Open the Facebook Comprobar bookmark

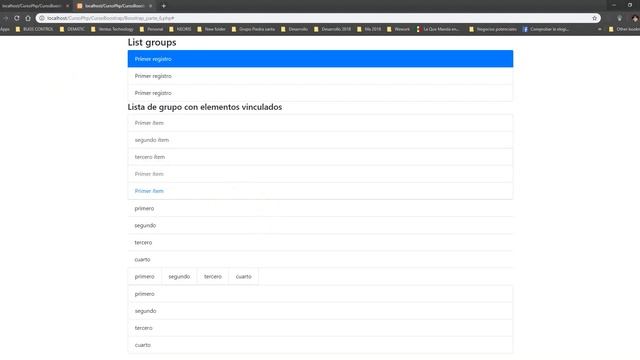coord(546,29)
